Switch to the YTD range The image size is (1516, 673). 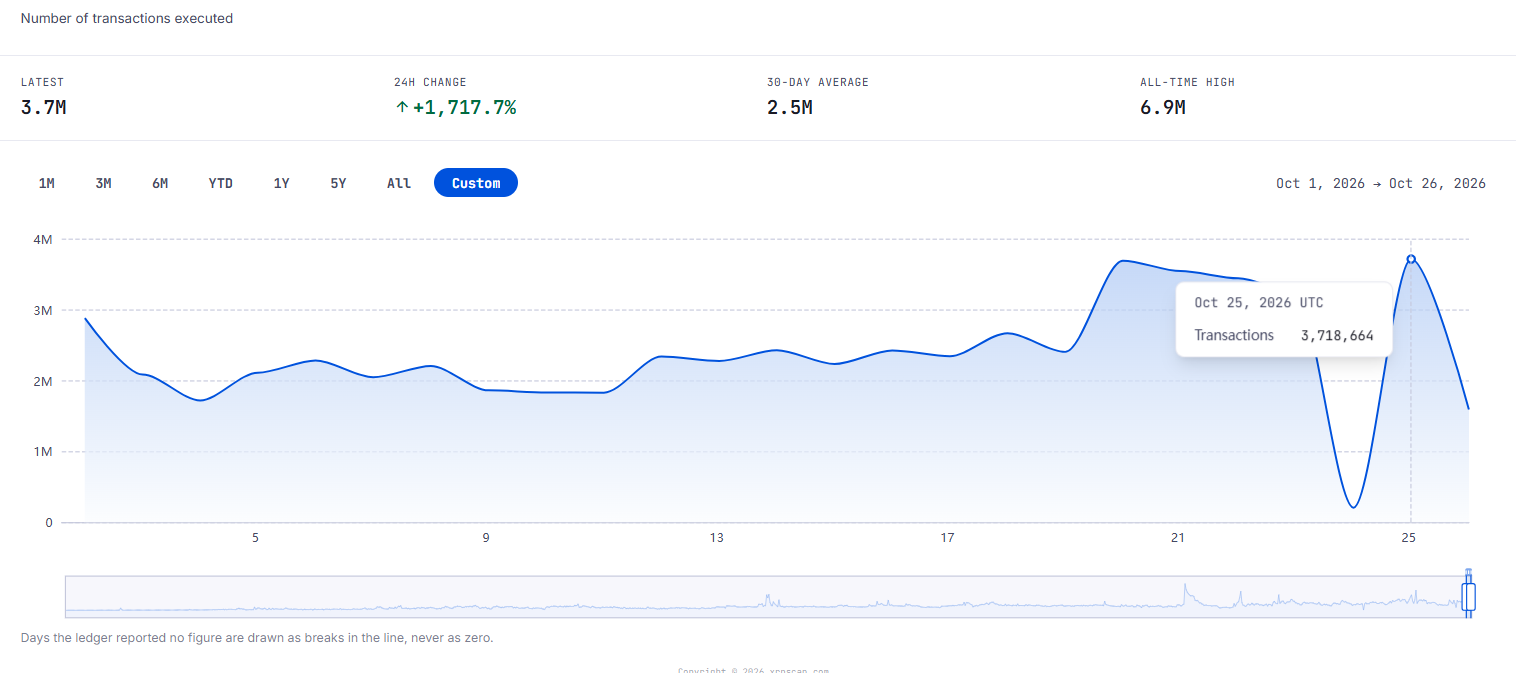pos(221,183)
